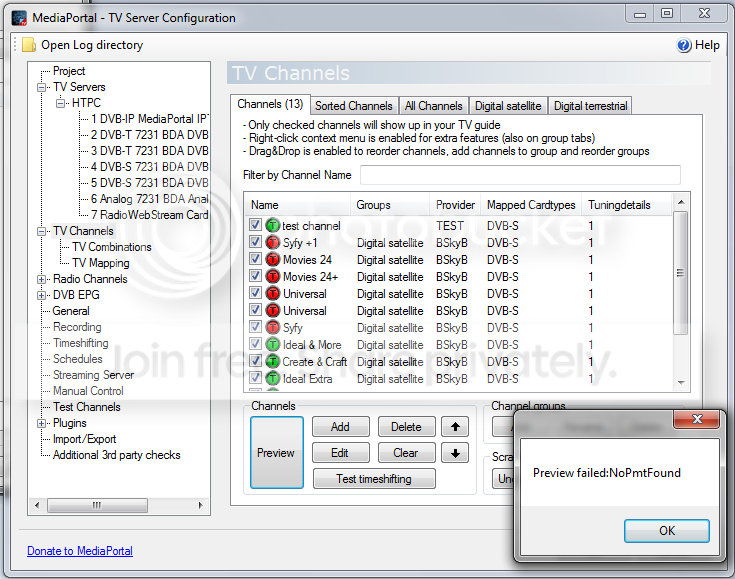The height and width of the screenshot is (579, 735).
Task: Click the Open Log directory folder icon
Action: point(29,45)
